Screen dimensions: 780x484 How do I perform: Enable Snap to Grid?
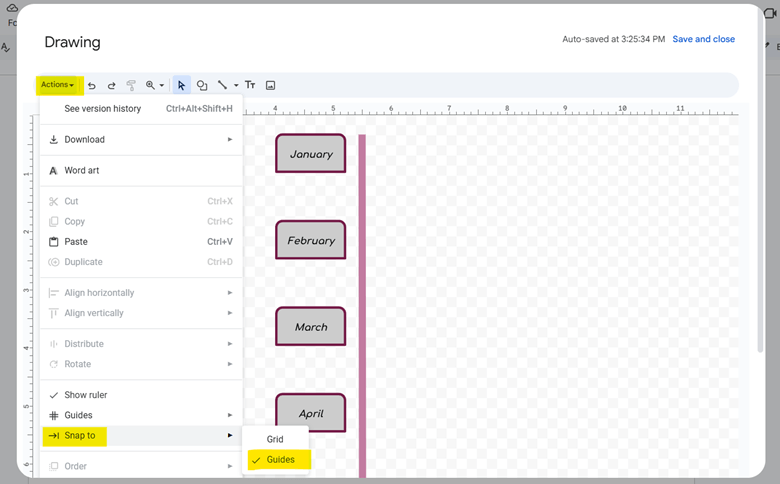pos(275,440)
